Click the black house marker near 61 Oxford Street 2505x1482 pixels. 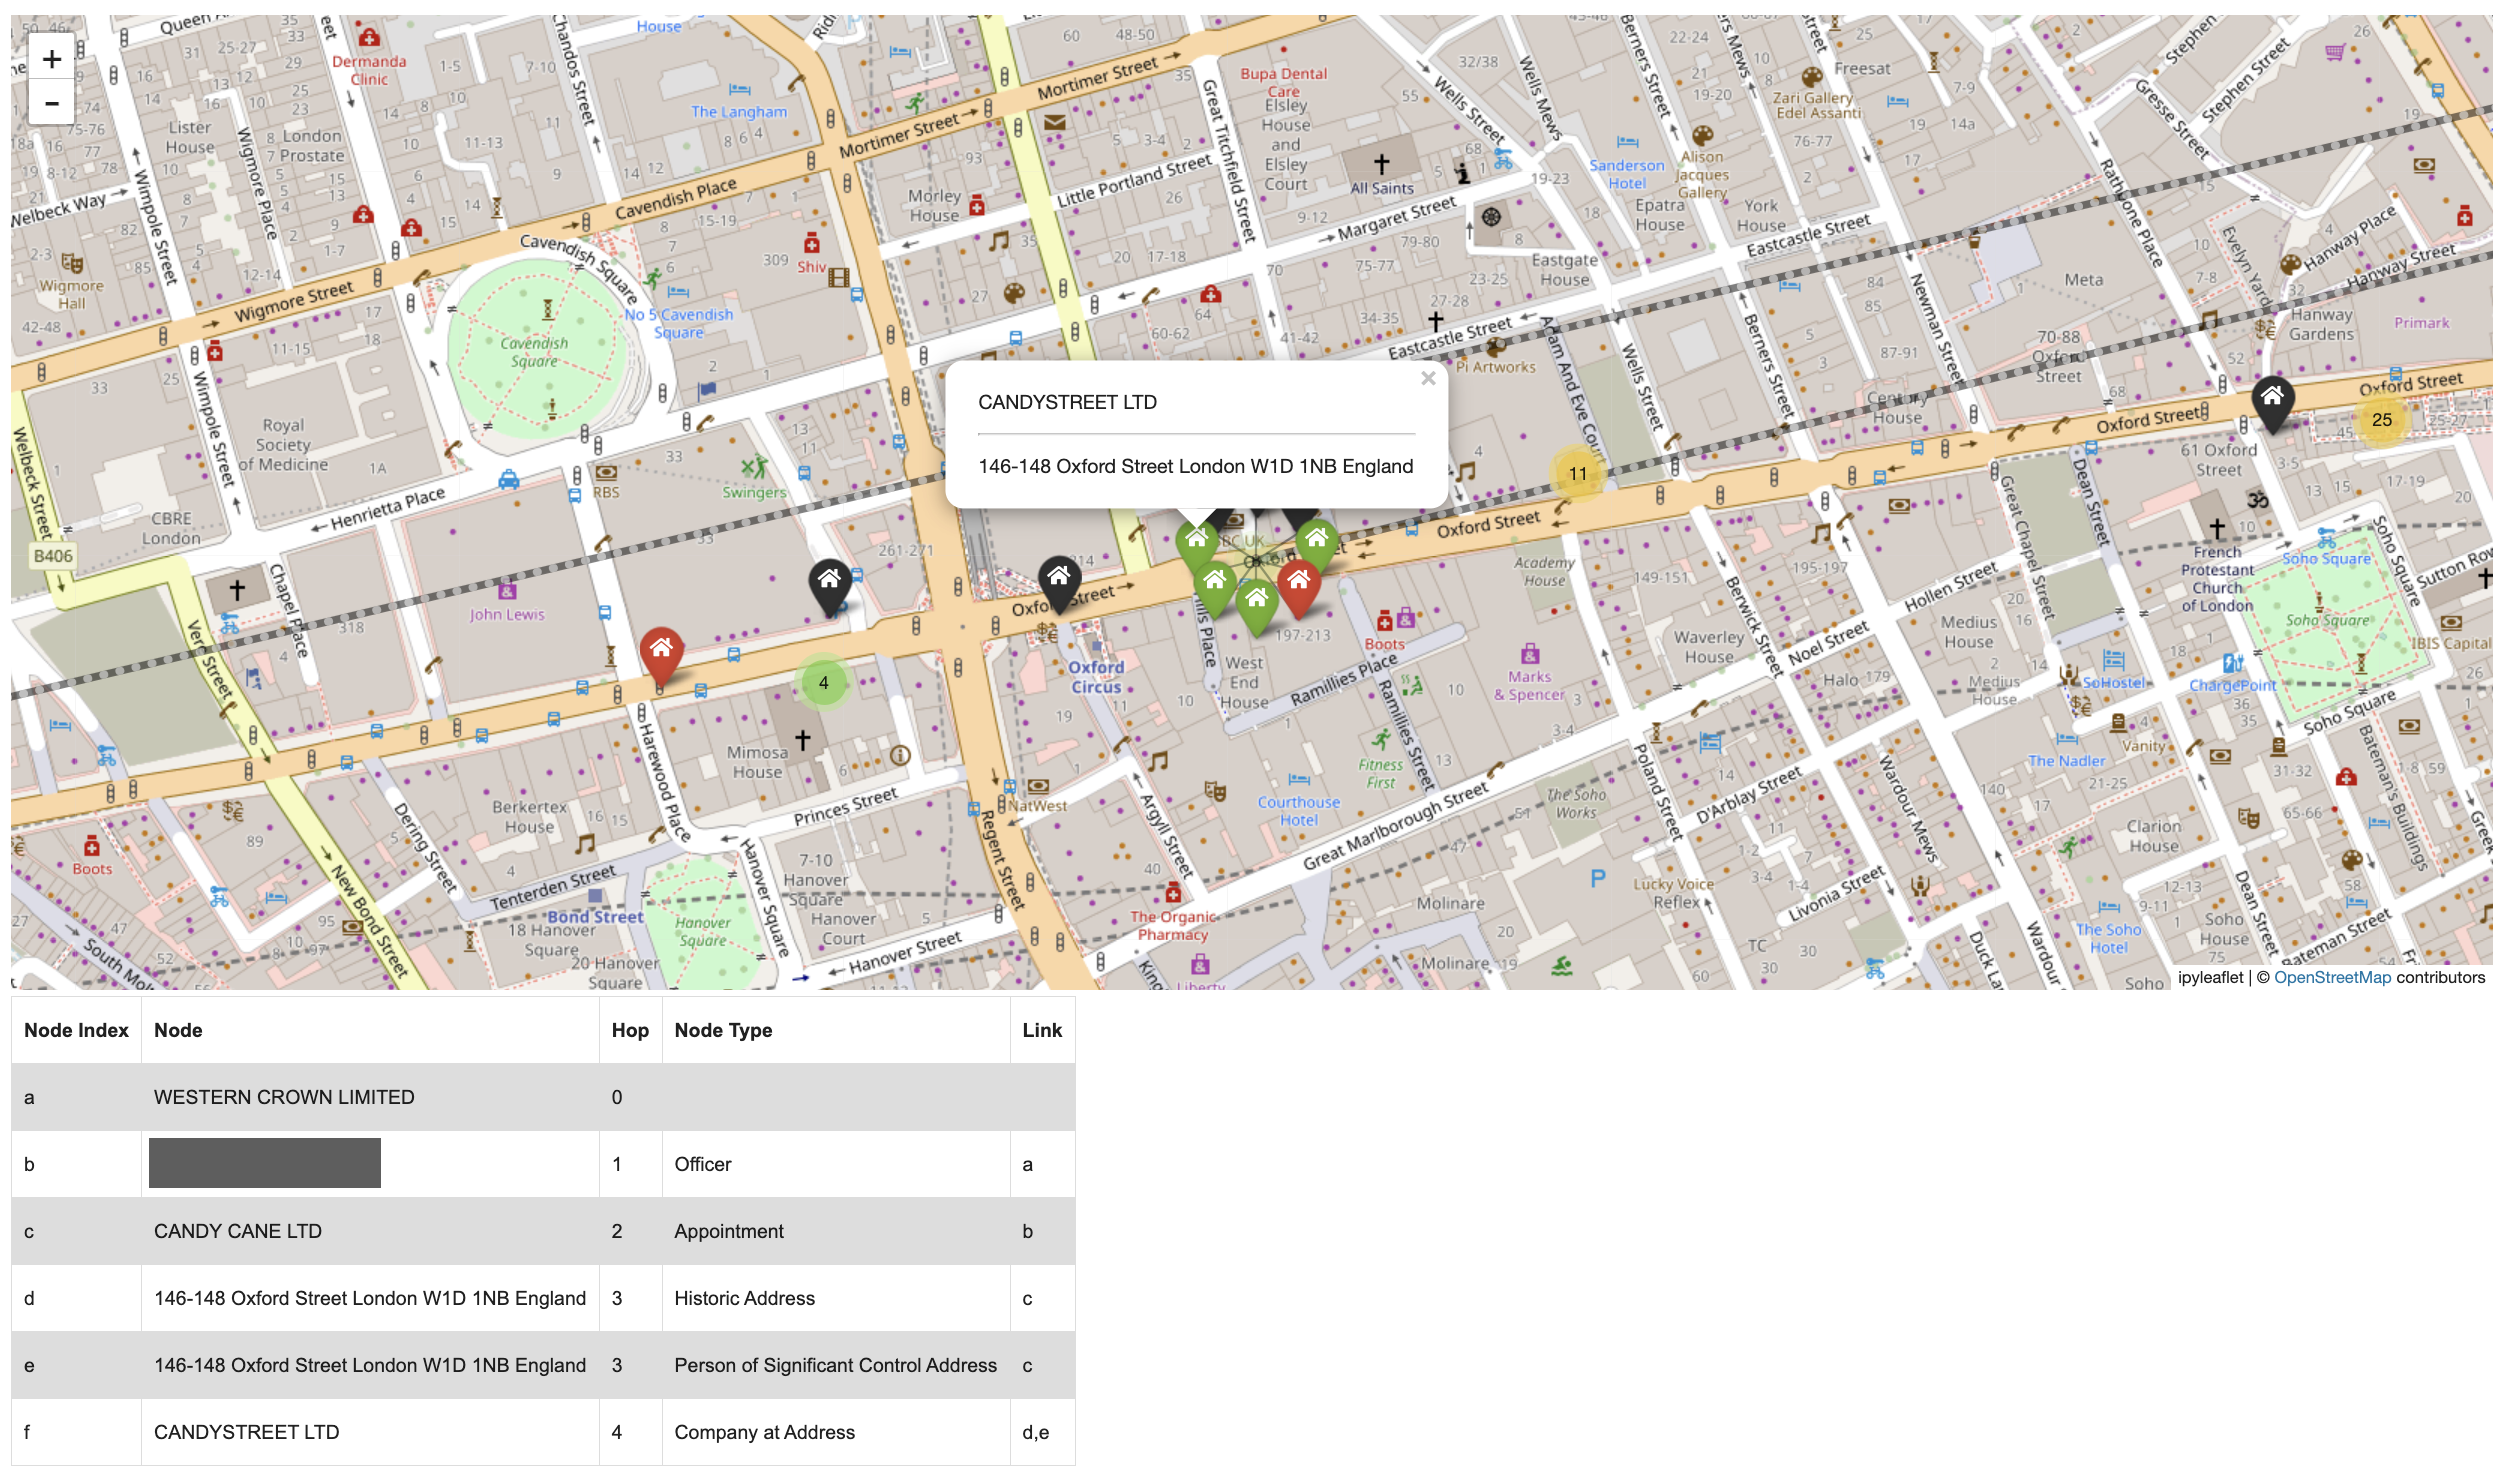pyautogui.click(x=2271, y=399)
